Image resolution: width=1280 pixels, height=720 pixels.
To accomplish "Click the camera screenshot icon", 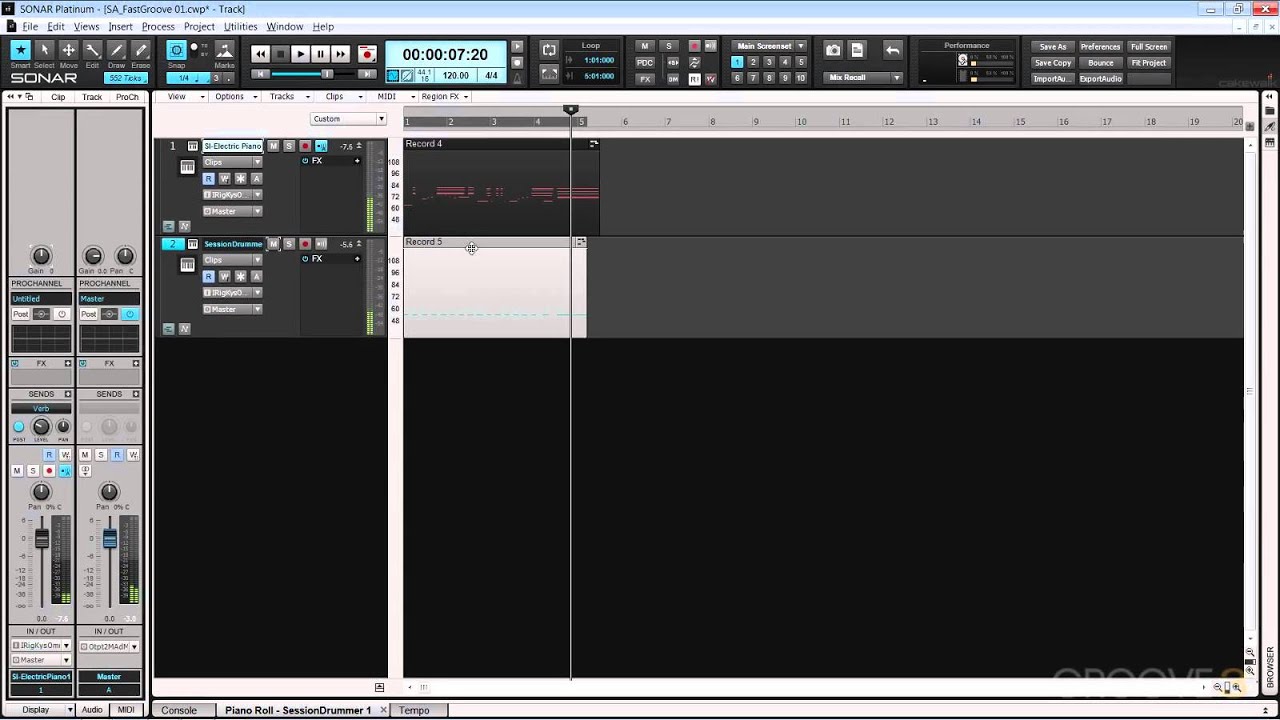I will 833,50.
